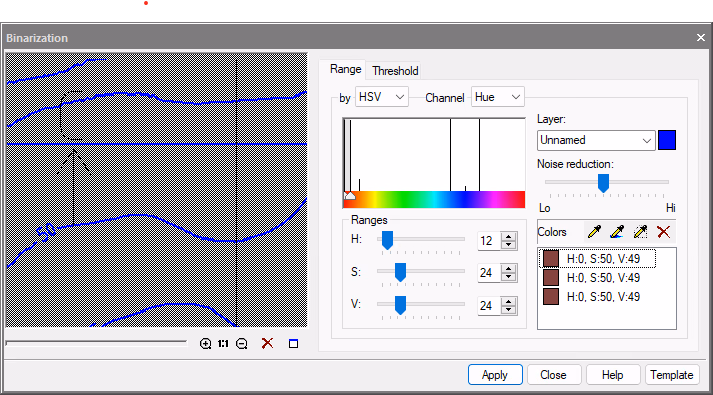Click the hue histogram marker triangle

point(349,195)
